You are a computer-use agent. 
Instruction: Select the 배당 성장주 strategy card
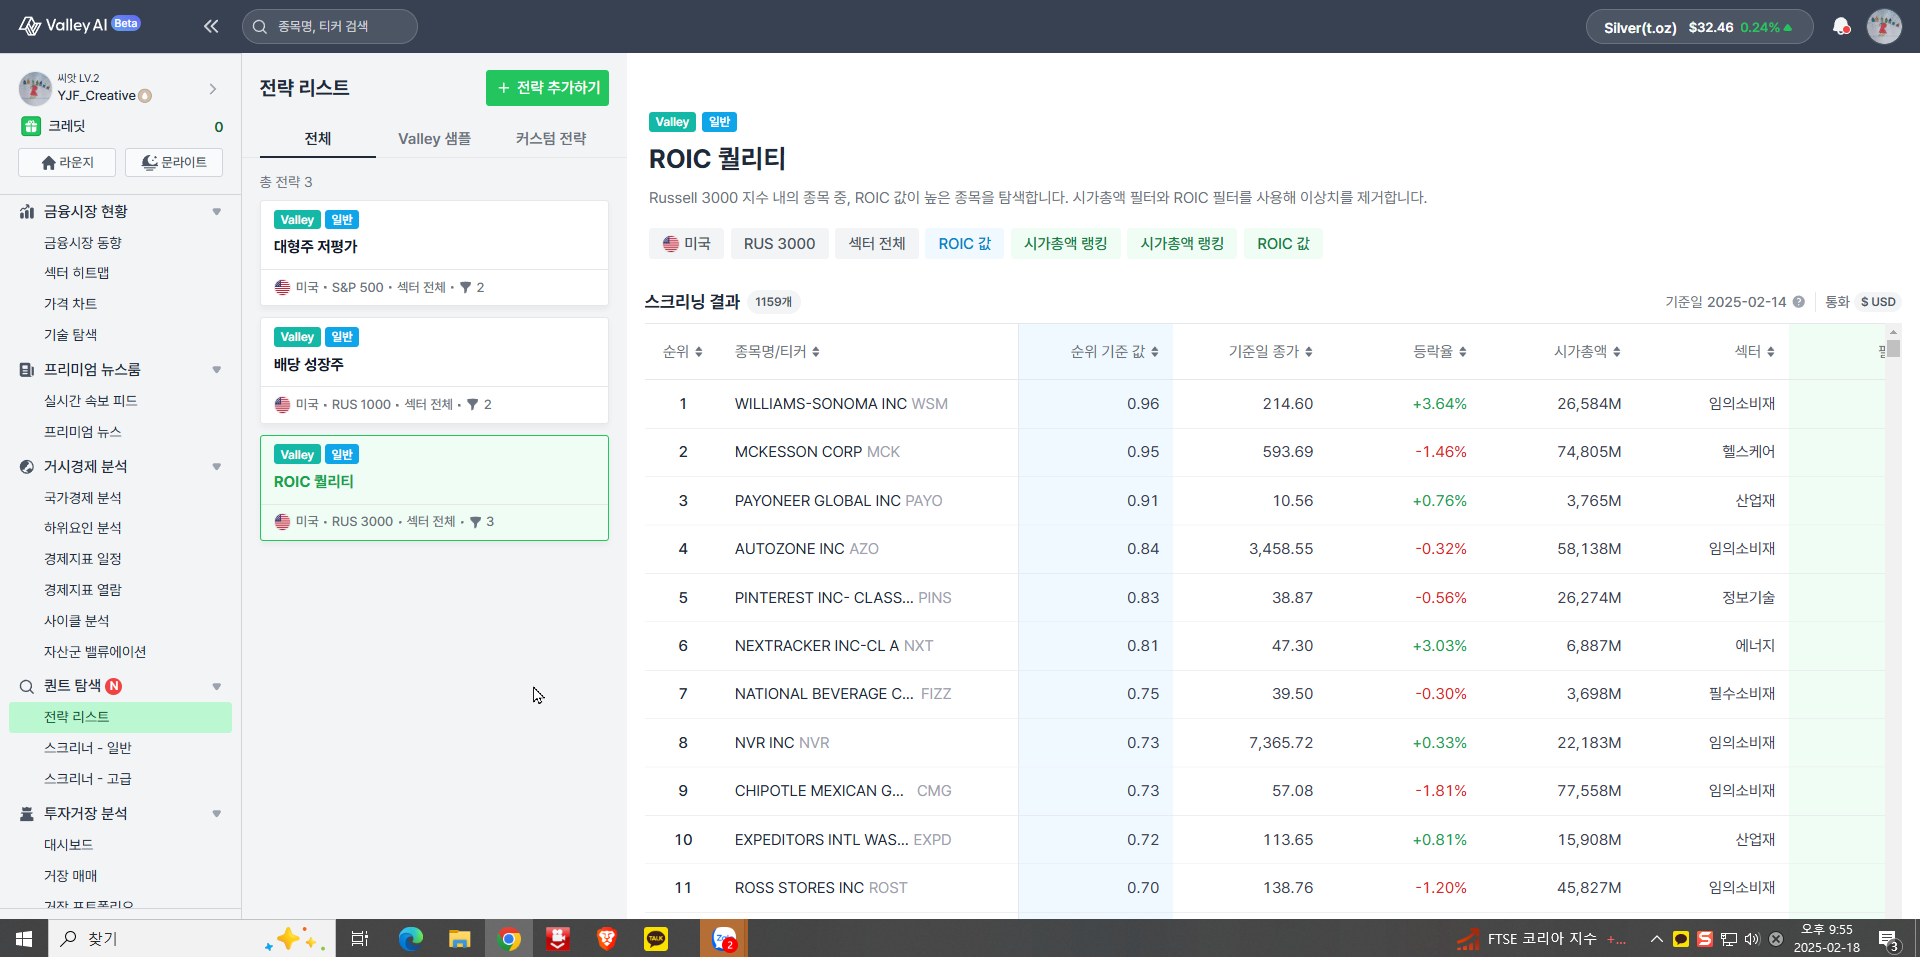pos(434,370)
